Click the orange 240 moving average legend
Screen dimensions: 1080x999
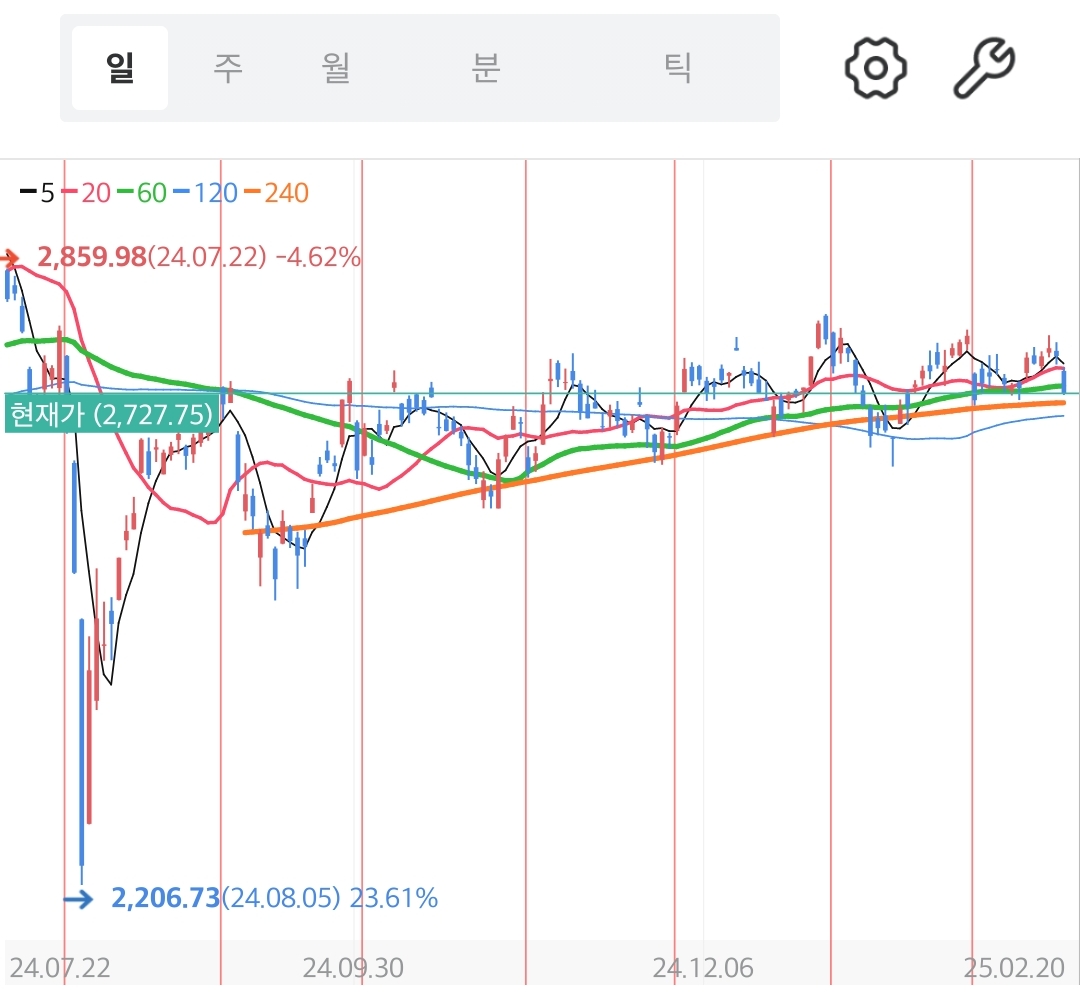tap(277, 193)
